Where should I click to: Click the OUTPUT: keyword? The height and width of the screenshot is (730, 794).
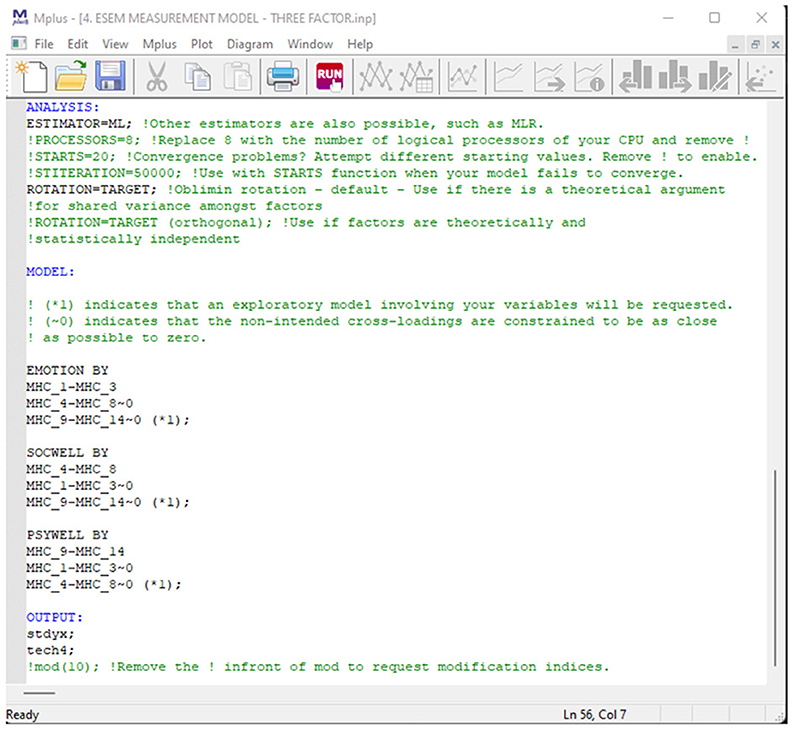click(55, 617)
